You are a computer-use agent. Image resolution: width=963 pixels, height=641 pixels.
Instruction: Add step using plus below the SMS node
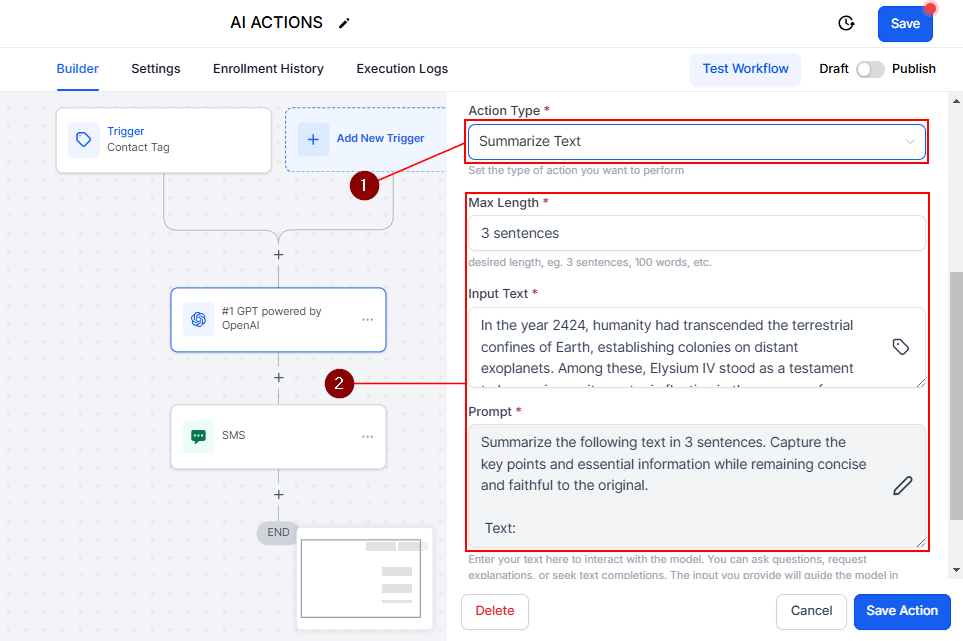point(279,495)
